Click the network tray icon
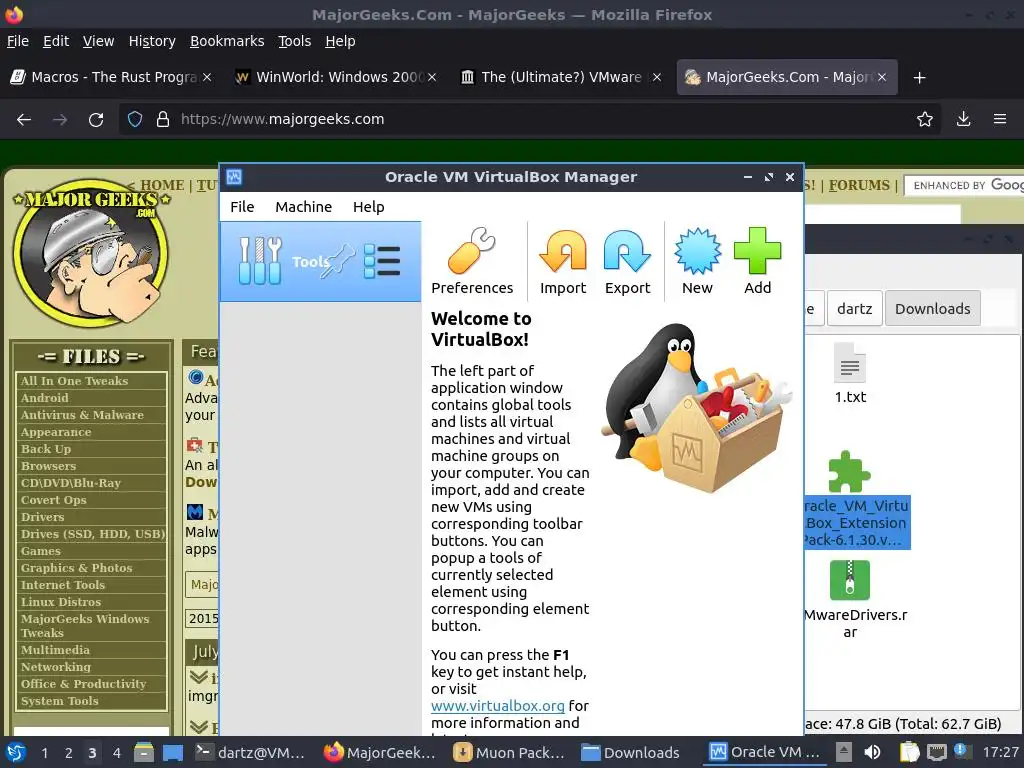 (x=937, y=752)
